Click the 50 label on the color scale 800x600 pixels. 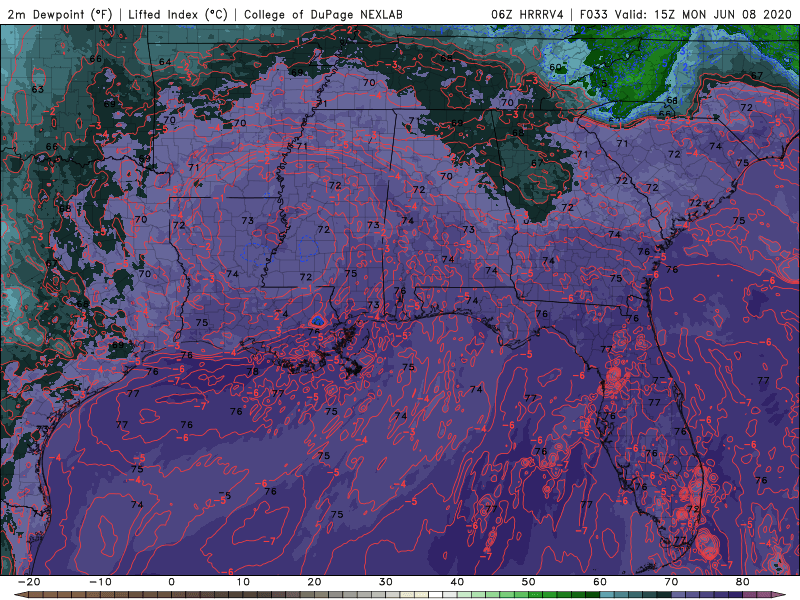coord(529,582)
